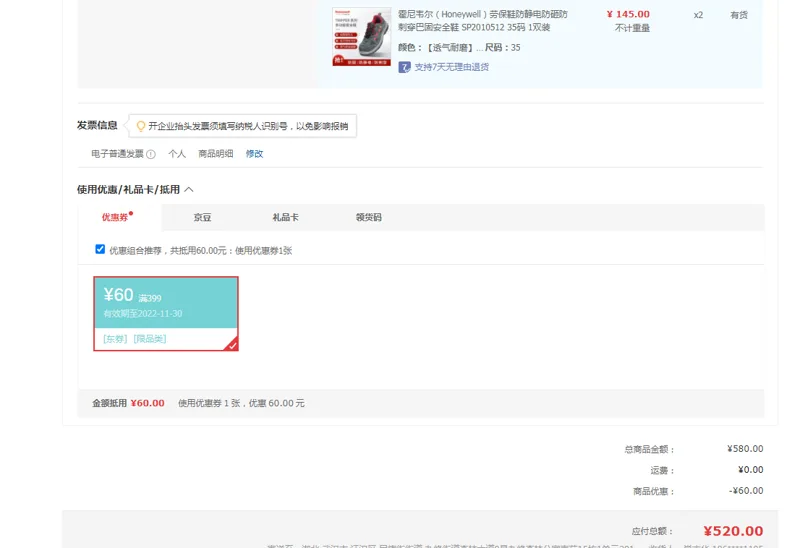
Task: Click the 商品明细 invoice content text
Action: (x=216, y=154)
